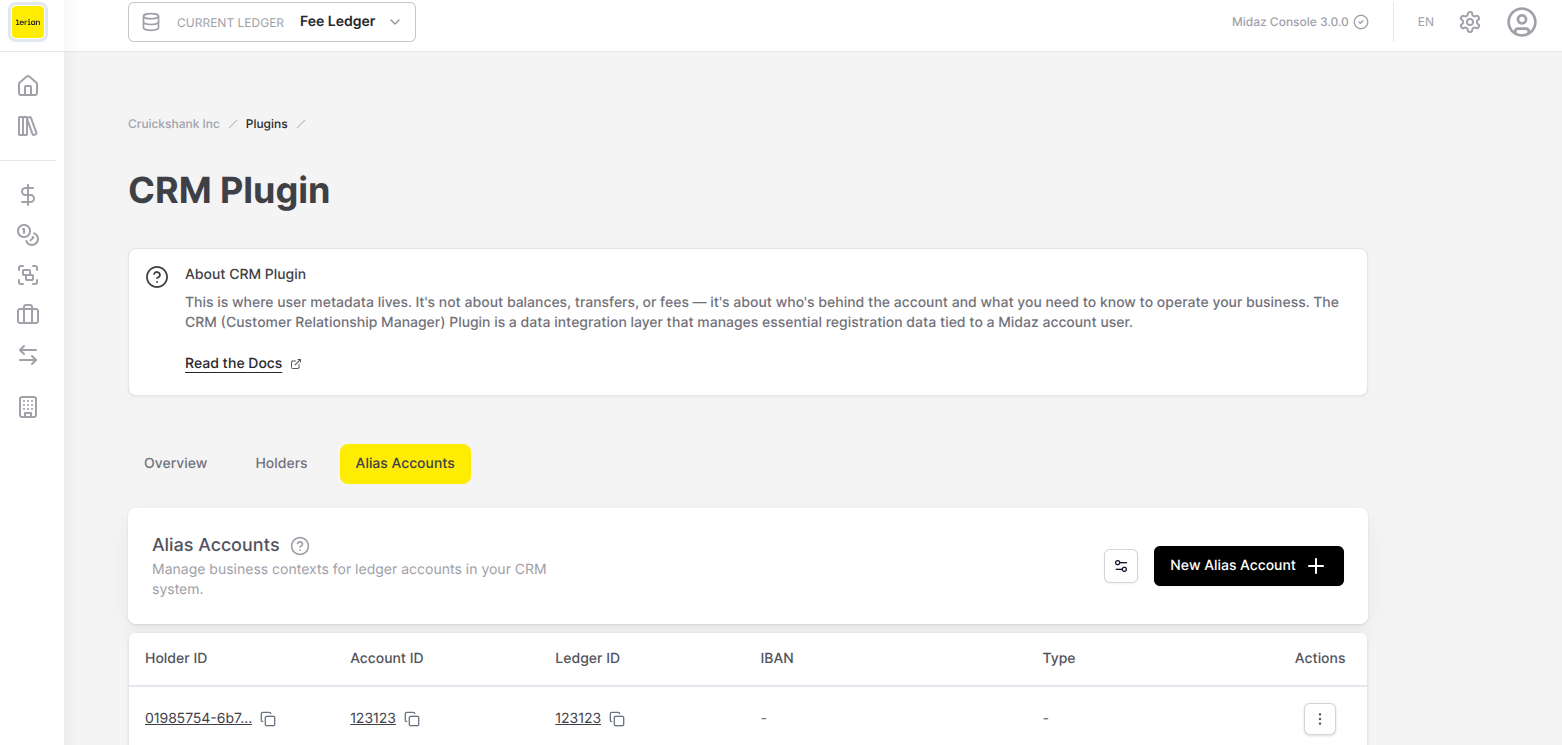1562x745 pixels.
Task: Open the 123123 link under Account ID
Action: 373,719
